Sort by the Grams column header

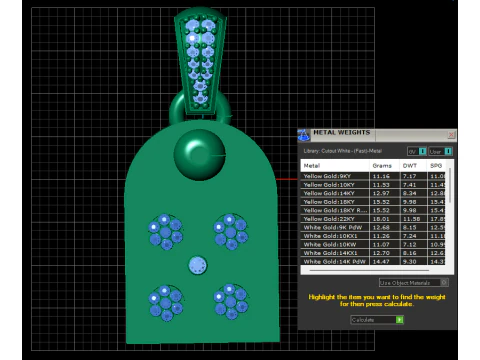[385, 165]
